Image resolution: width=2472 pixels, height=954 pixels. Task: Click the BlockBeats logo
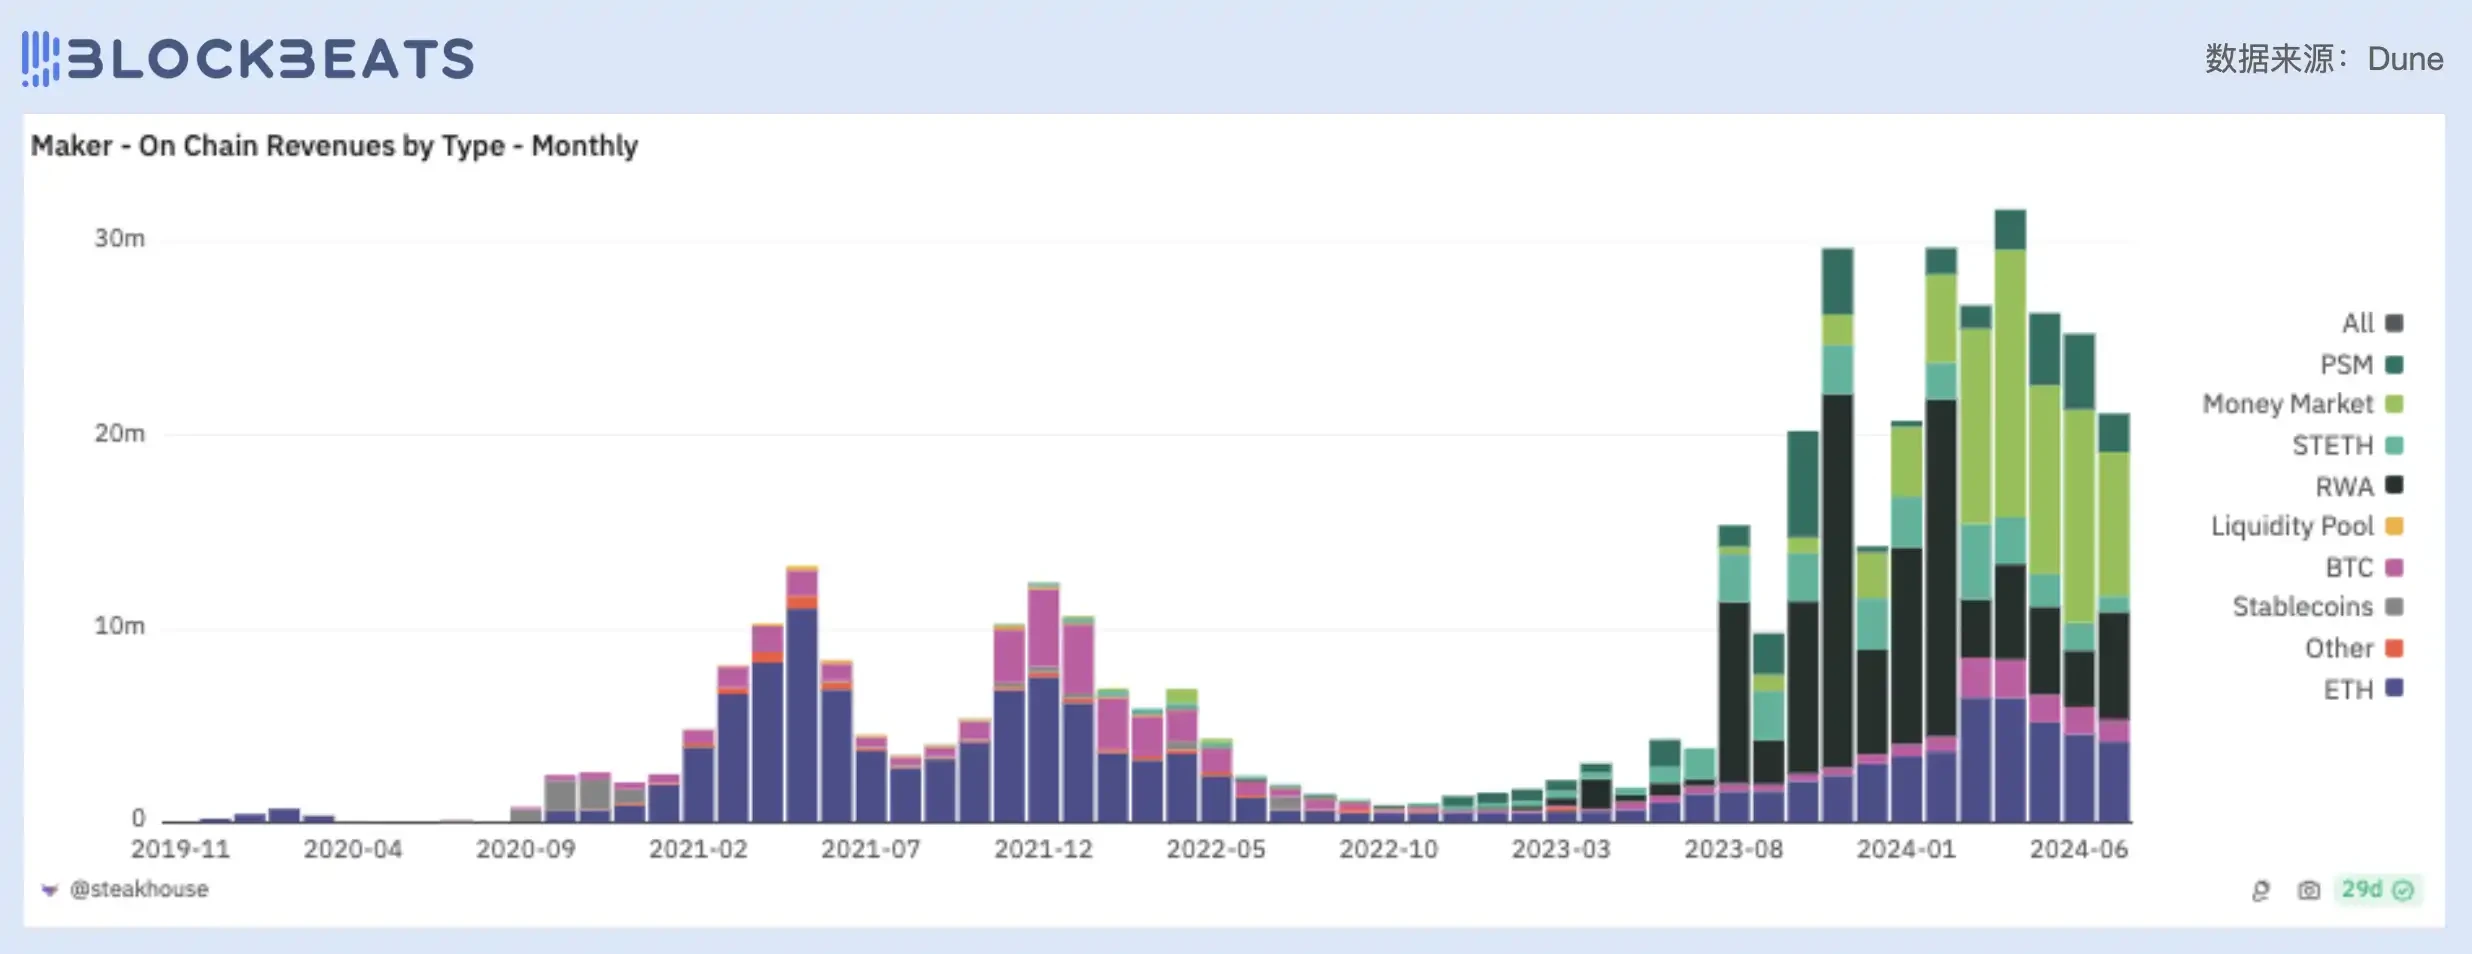[248, 59]
